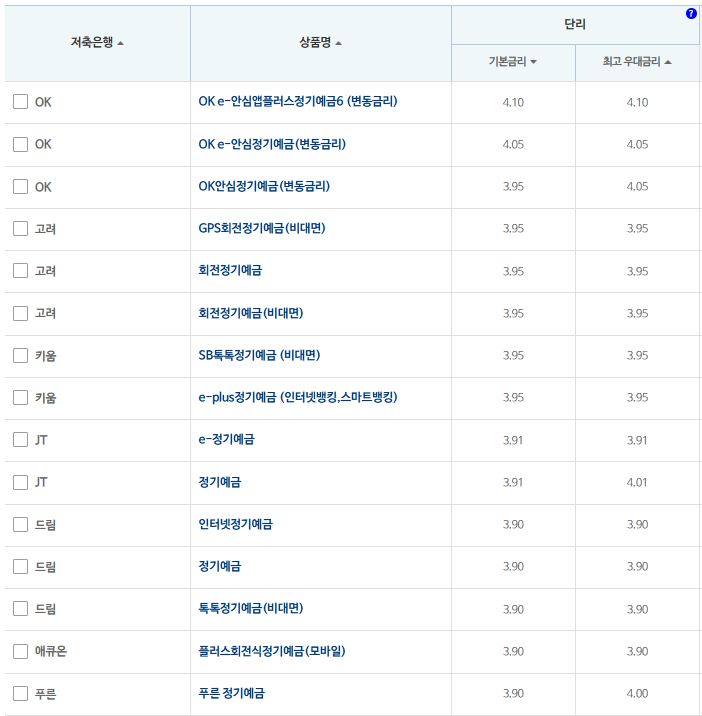Sort 기본금리 column descending arrow

533,62
